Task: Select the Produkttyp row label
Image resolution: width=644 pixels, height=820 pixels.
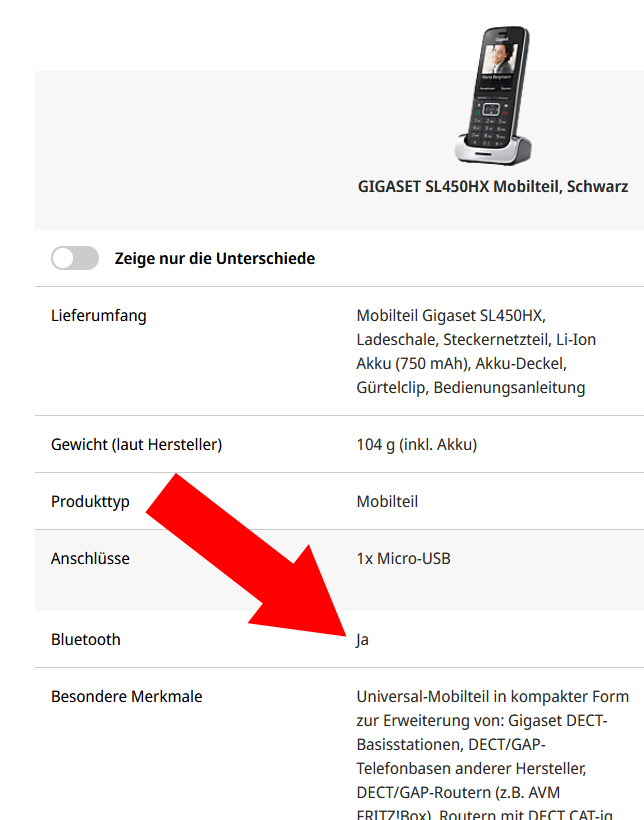Action: (x=90, y=502)
